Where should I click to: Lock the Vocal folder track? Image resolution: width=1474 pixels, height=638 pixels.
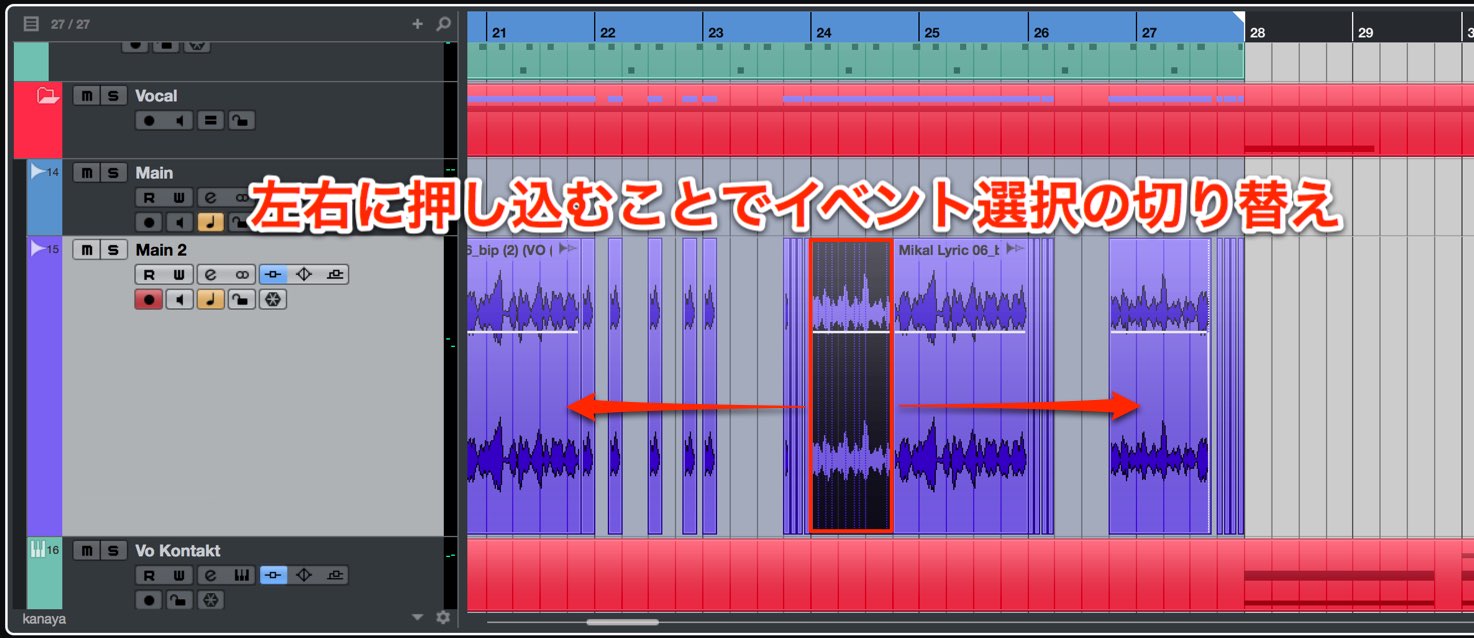(241, 121)
